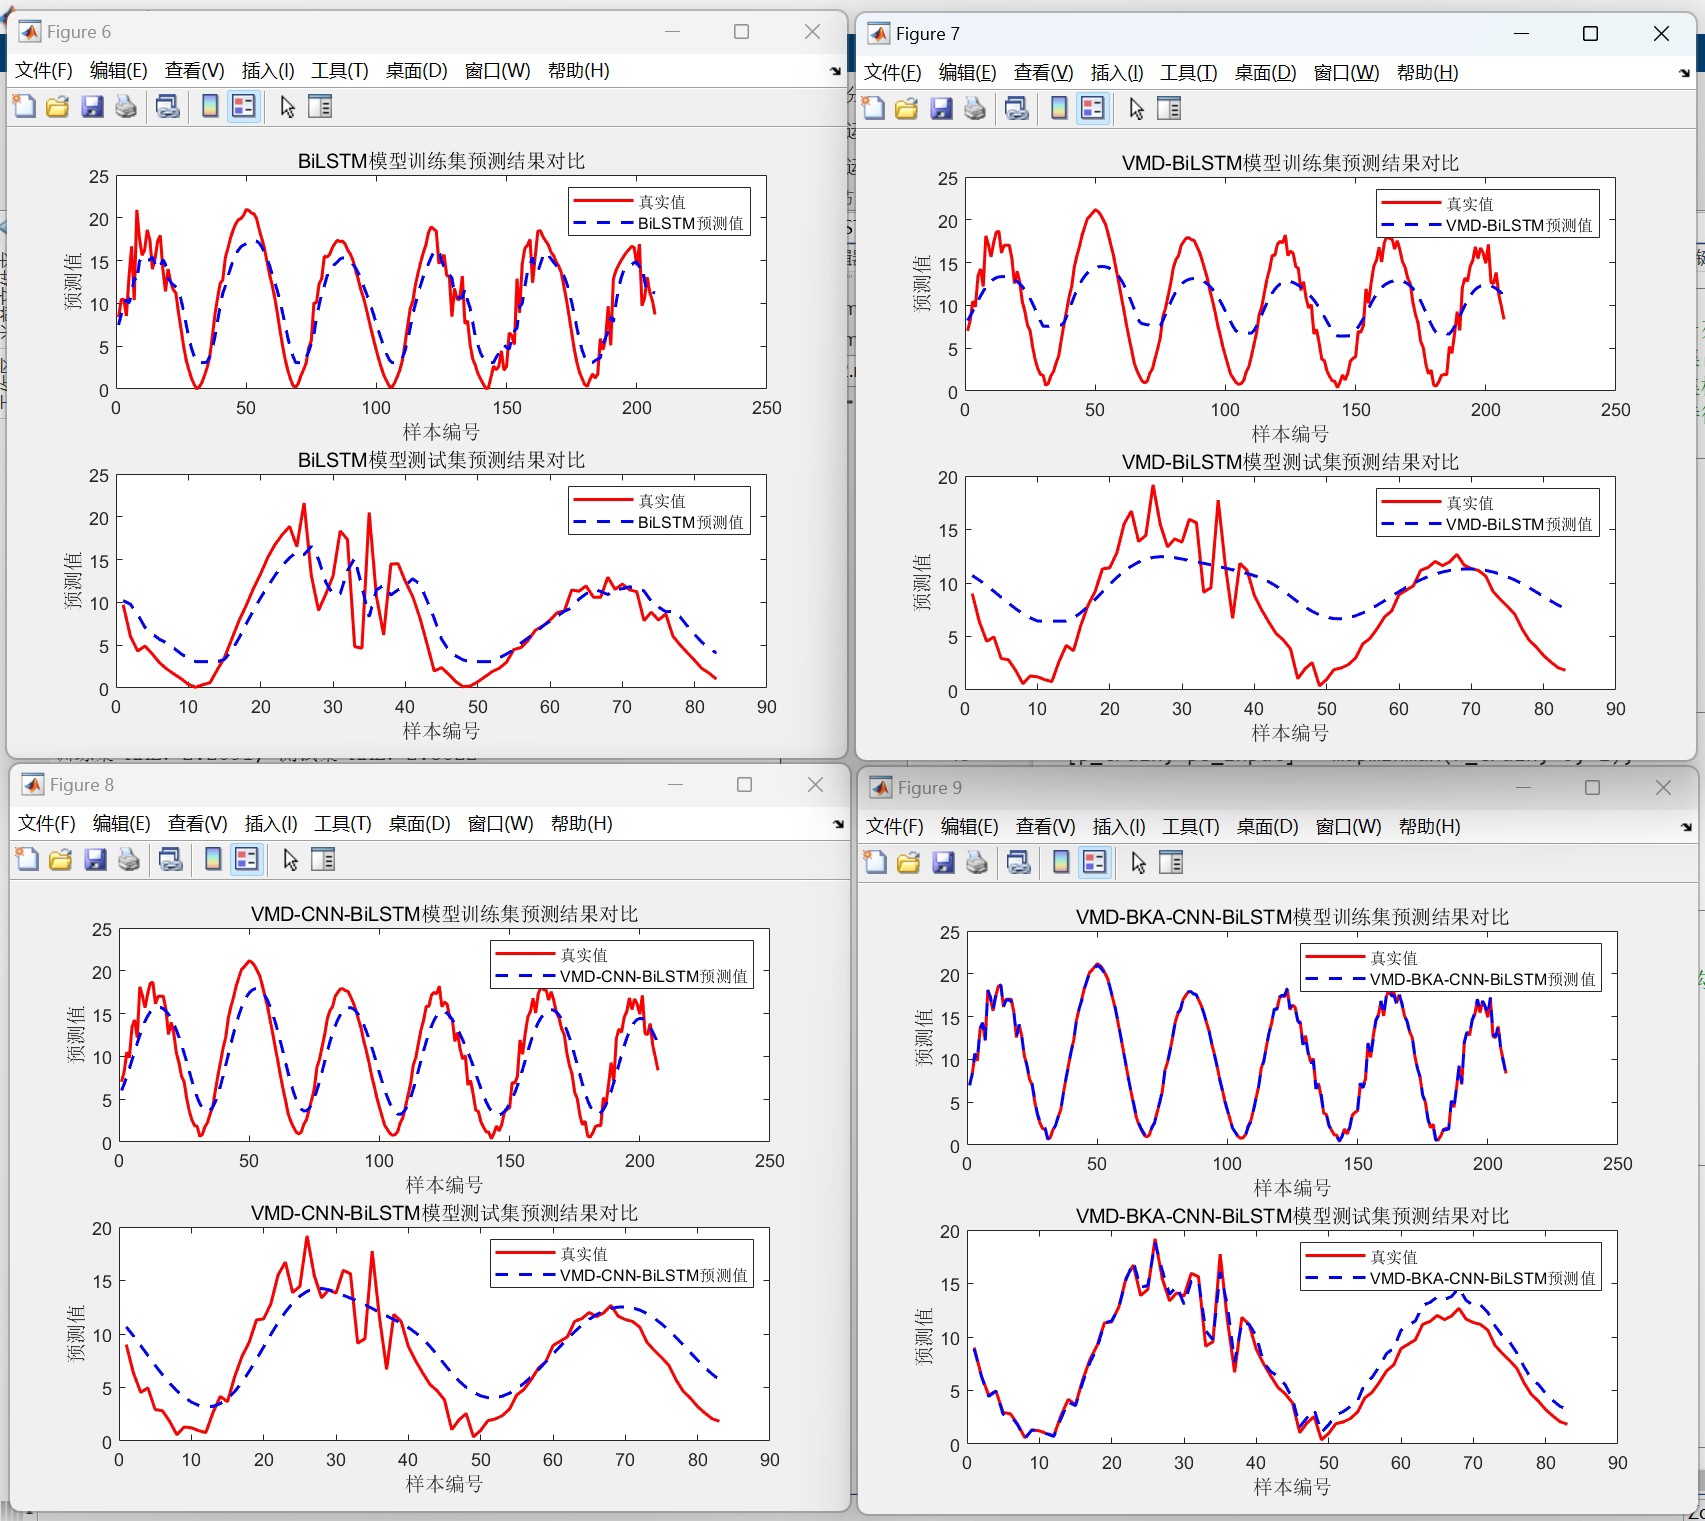Minimize the Figure 7 window
Viewport: 1705px width, 1521px height.
click(x=1522, y=34)
